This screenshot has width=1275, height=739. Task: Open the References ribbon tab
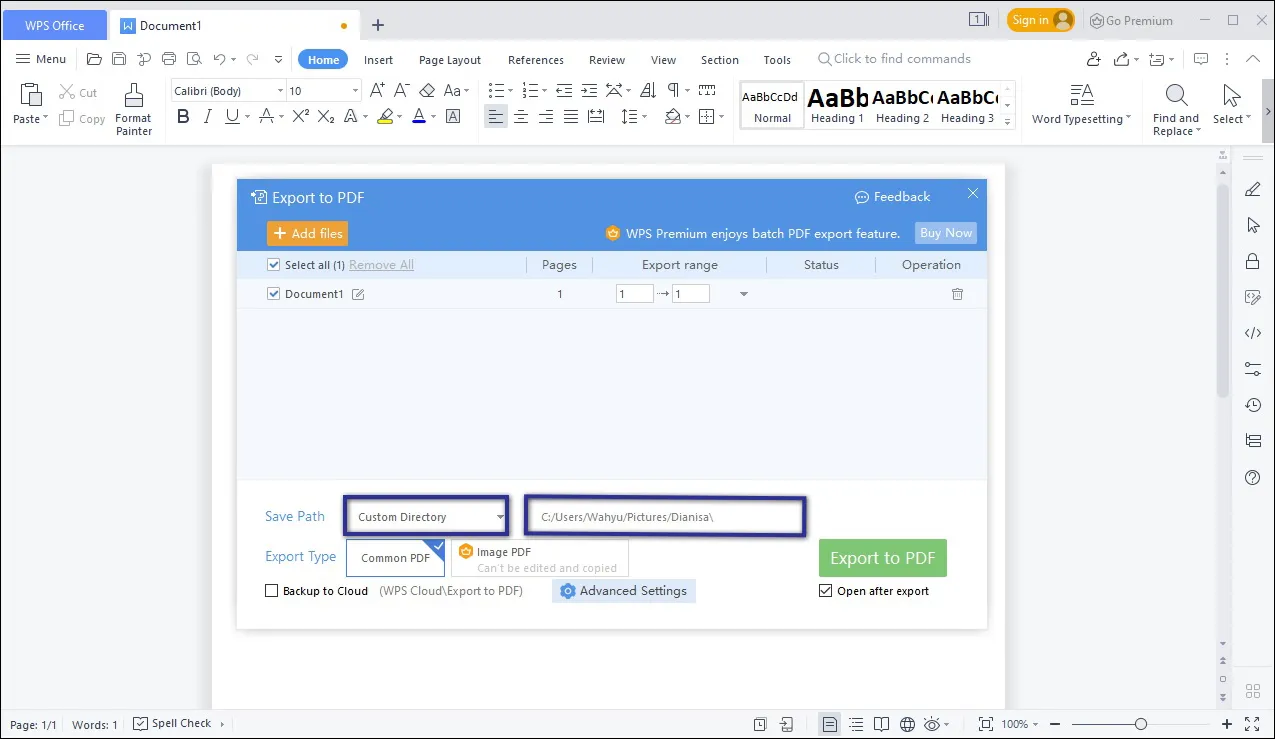click(535, 60)
